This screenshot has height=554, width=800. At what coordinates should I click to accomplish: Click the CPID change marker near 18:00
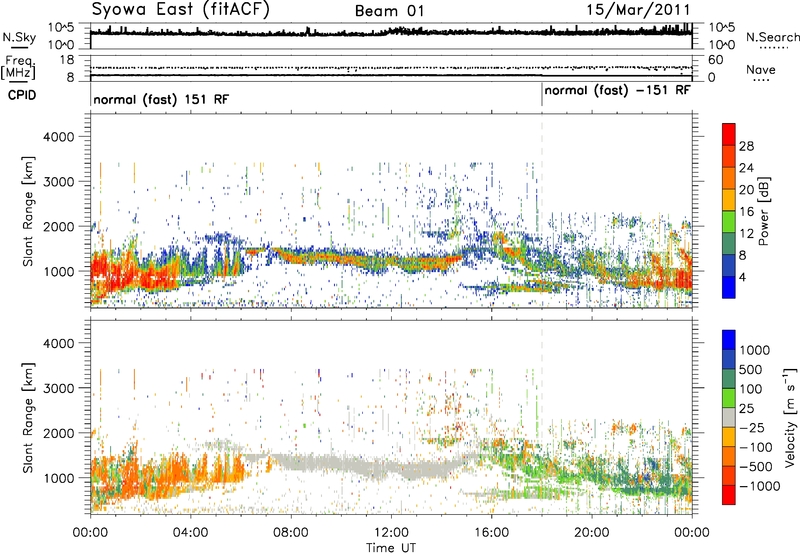pos(542,95)
